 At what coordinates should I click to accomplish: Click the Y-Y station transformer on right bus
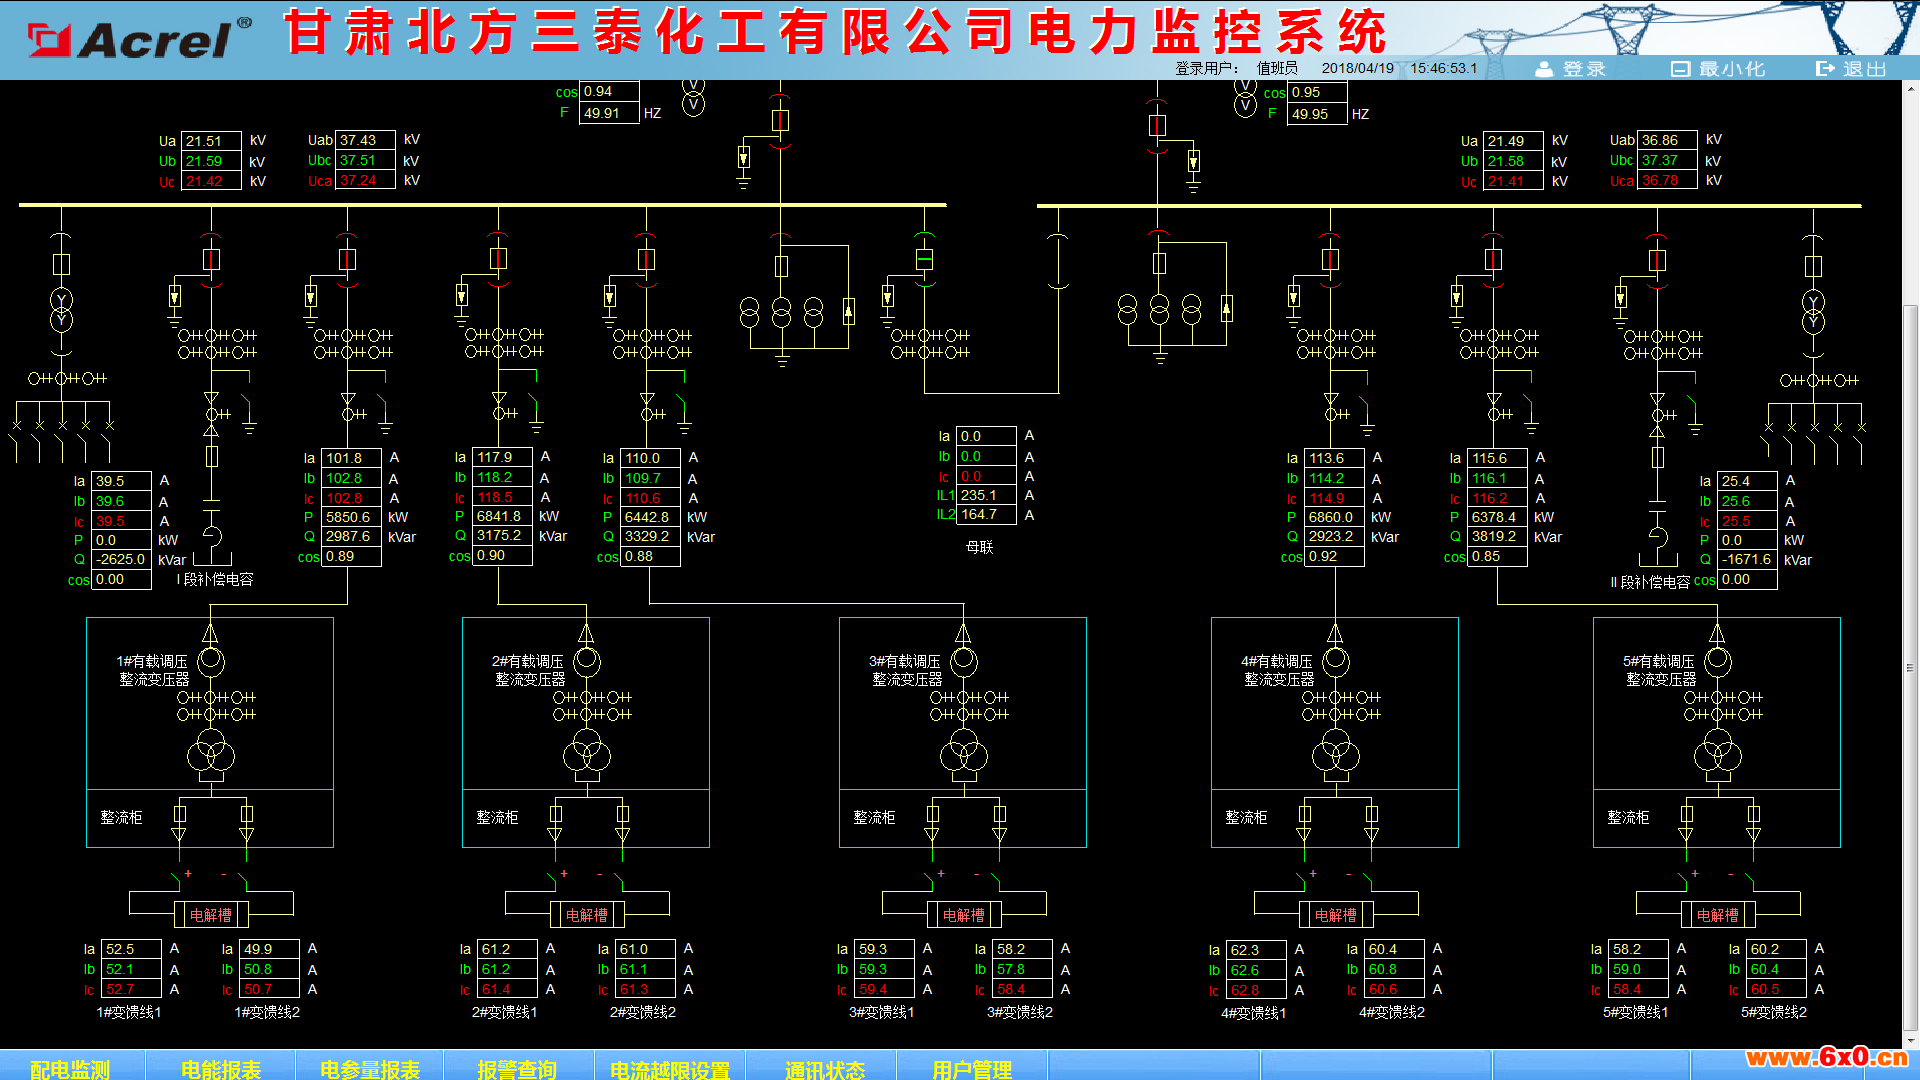tap(1813, 312)
